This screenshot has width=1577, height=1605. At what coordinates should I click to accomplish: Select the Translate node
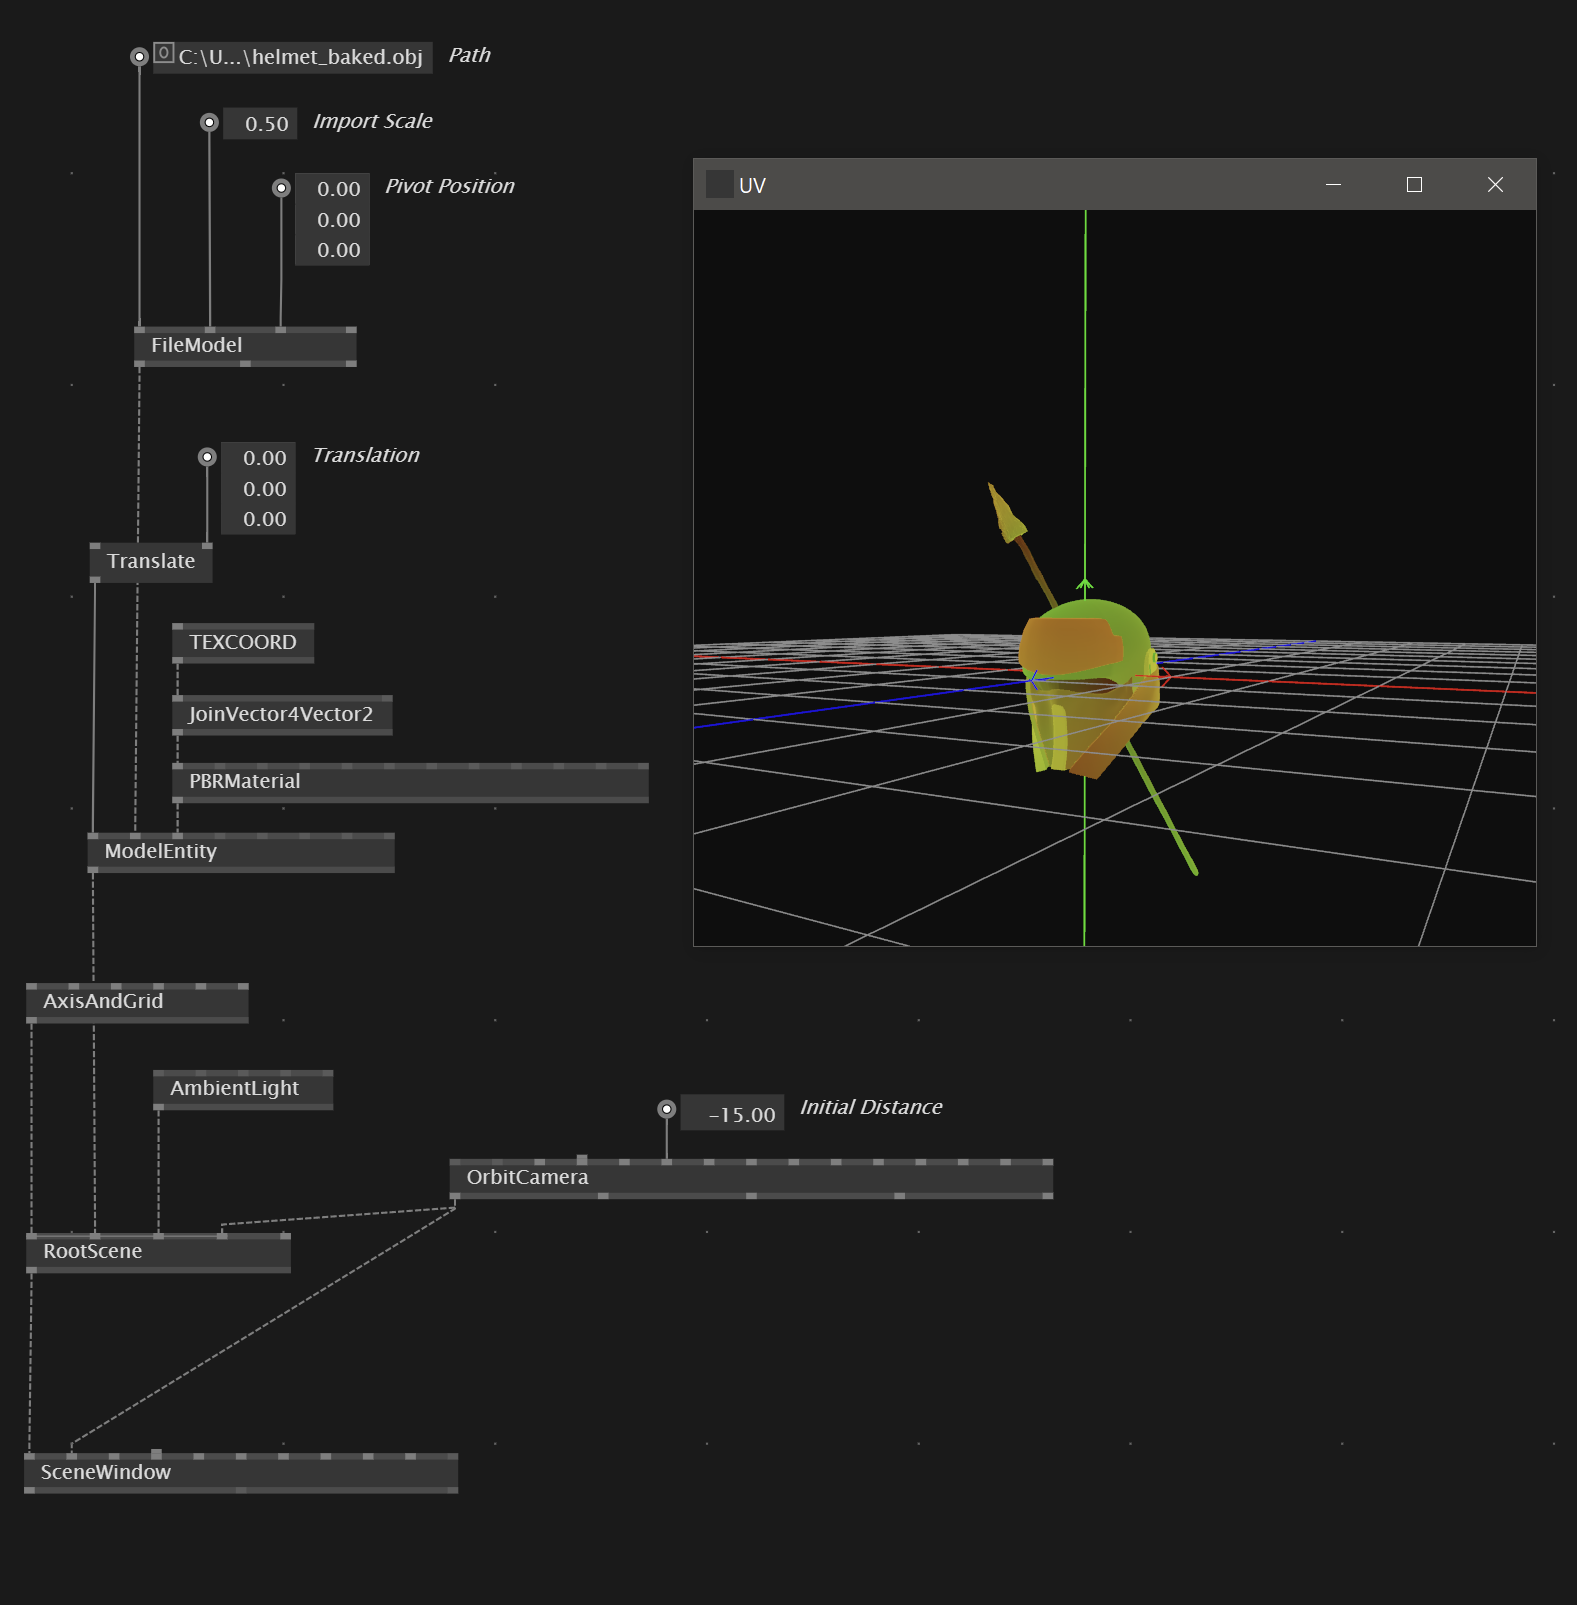pos(151,562)
